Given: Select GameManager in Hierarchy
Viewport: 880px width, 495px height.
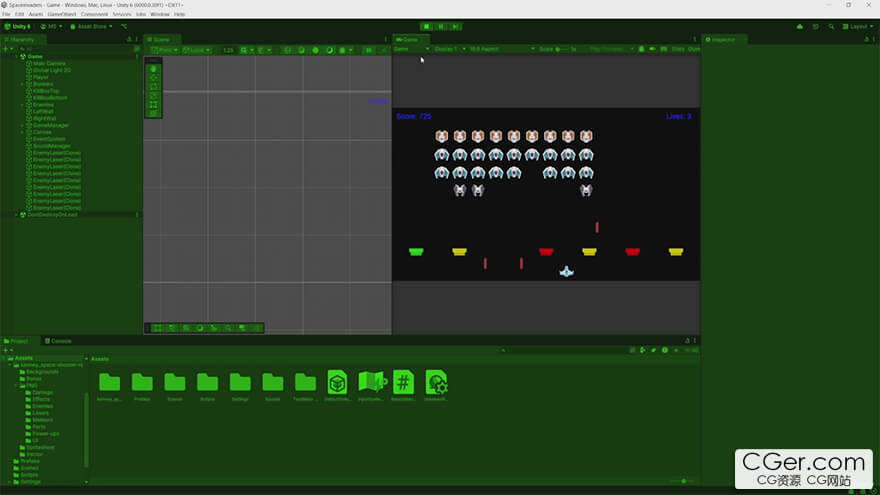Looking at the screenshot, I should point(51,125).
